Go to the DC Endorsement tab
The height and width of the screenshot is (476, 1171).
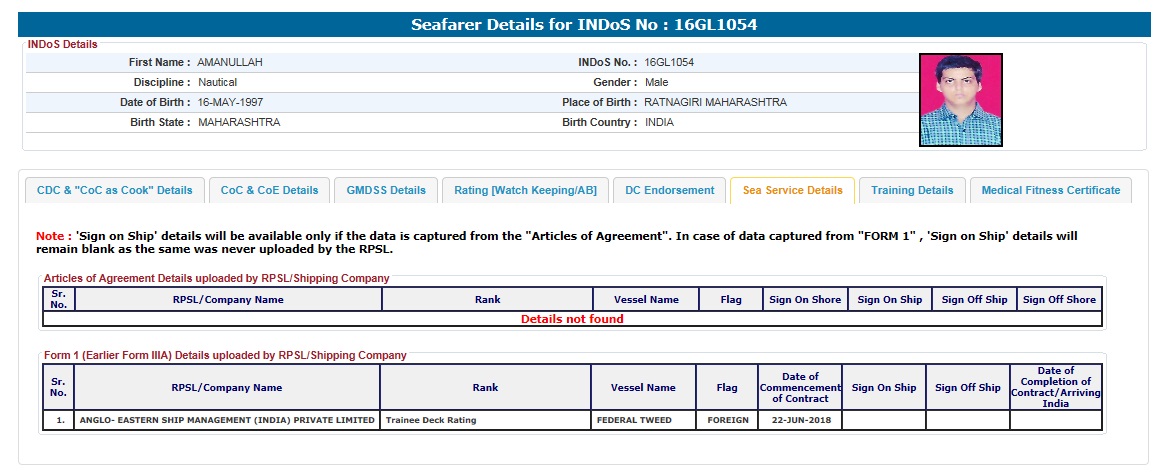[x=669, y=190]
